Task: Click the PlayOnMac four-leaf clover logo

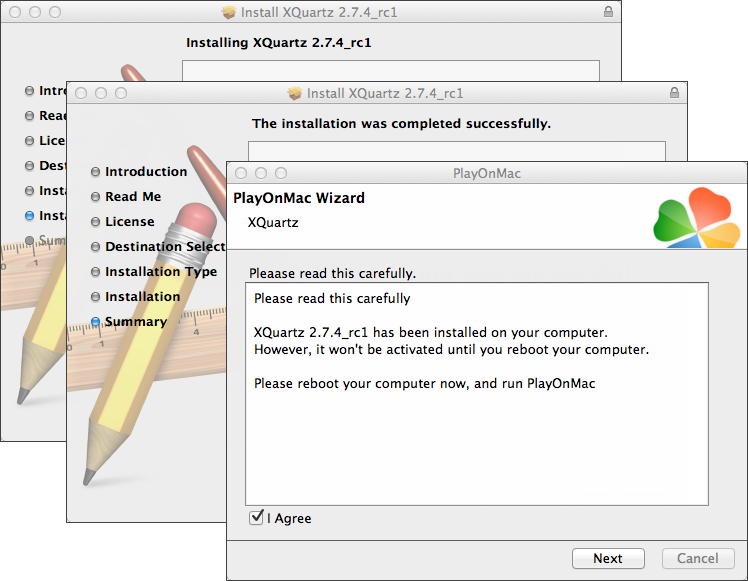Action: (x=697, y=217)
